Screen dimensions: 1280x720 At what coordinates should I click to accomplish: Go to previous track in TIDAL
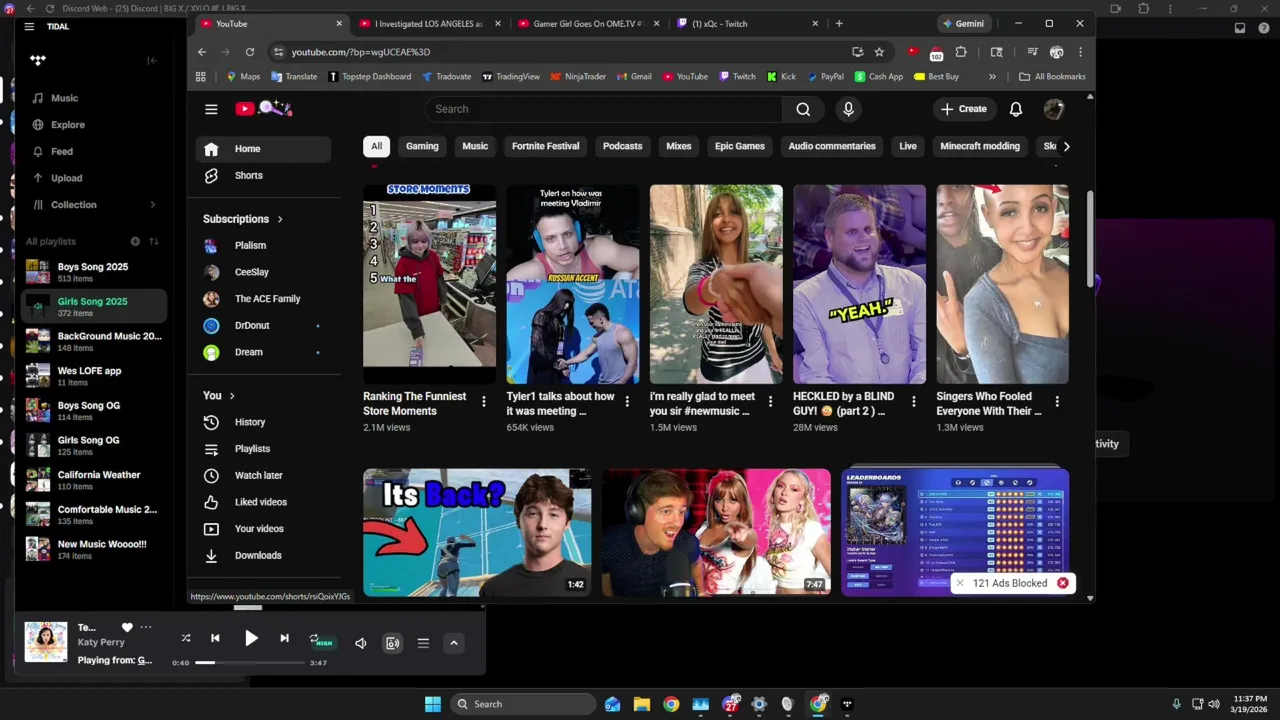(x=215, y=638)
